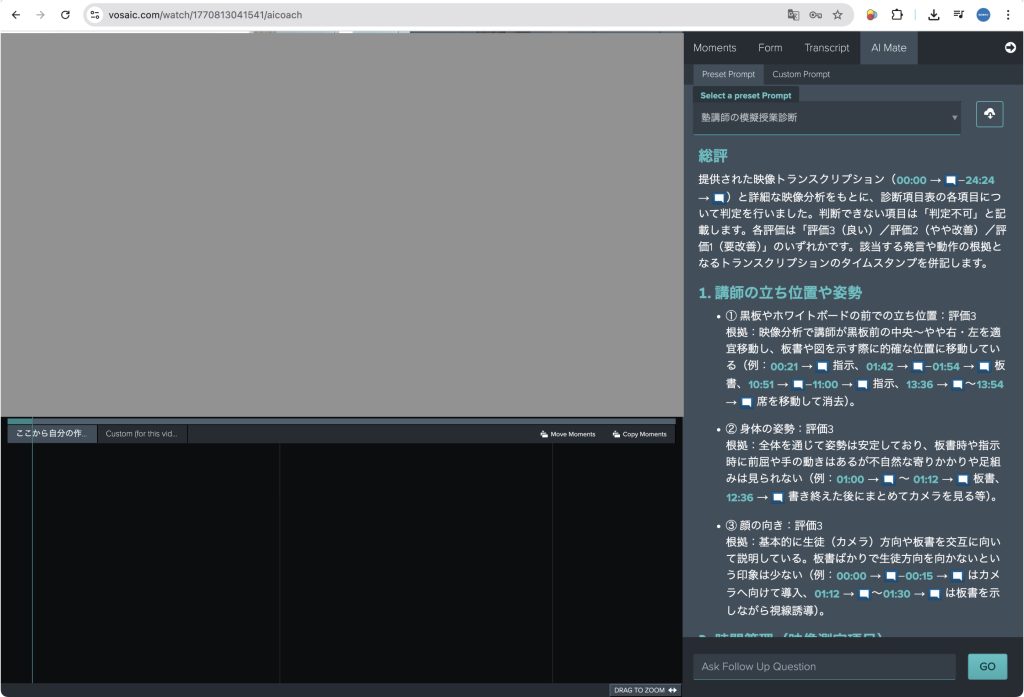Open the Chrome three-dot menu
The width and height of the screenshot is (1024, 697).
(x=1007, y=15)
